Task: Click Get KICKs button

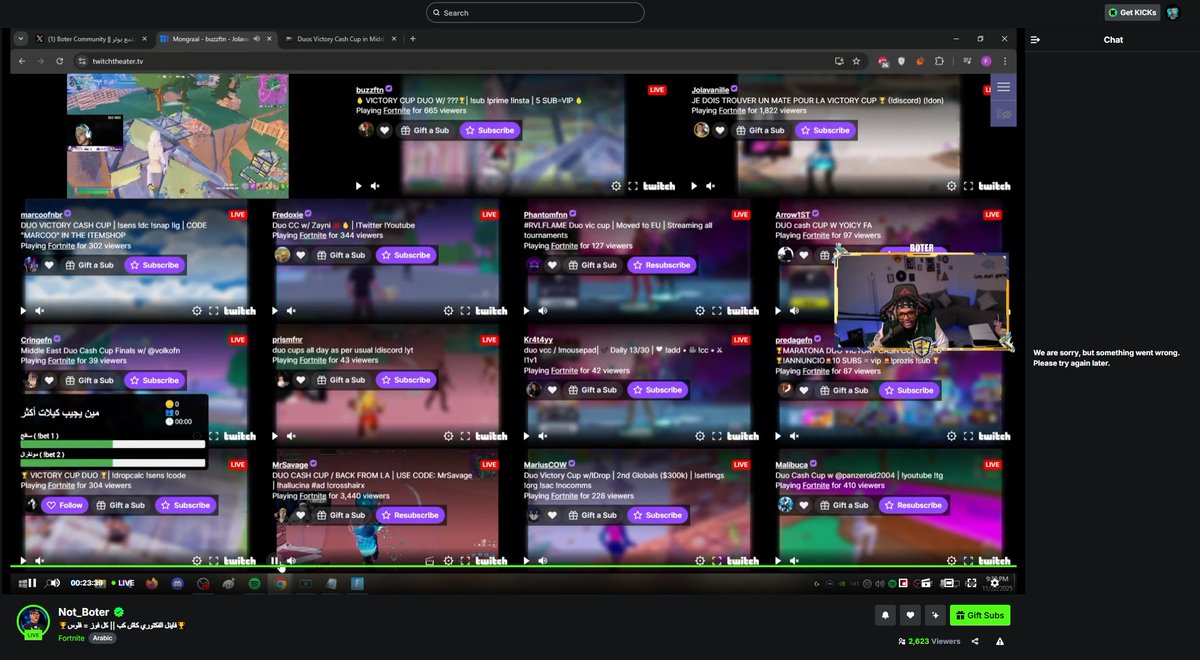Action: point(1132,13)
